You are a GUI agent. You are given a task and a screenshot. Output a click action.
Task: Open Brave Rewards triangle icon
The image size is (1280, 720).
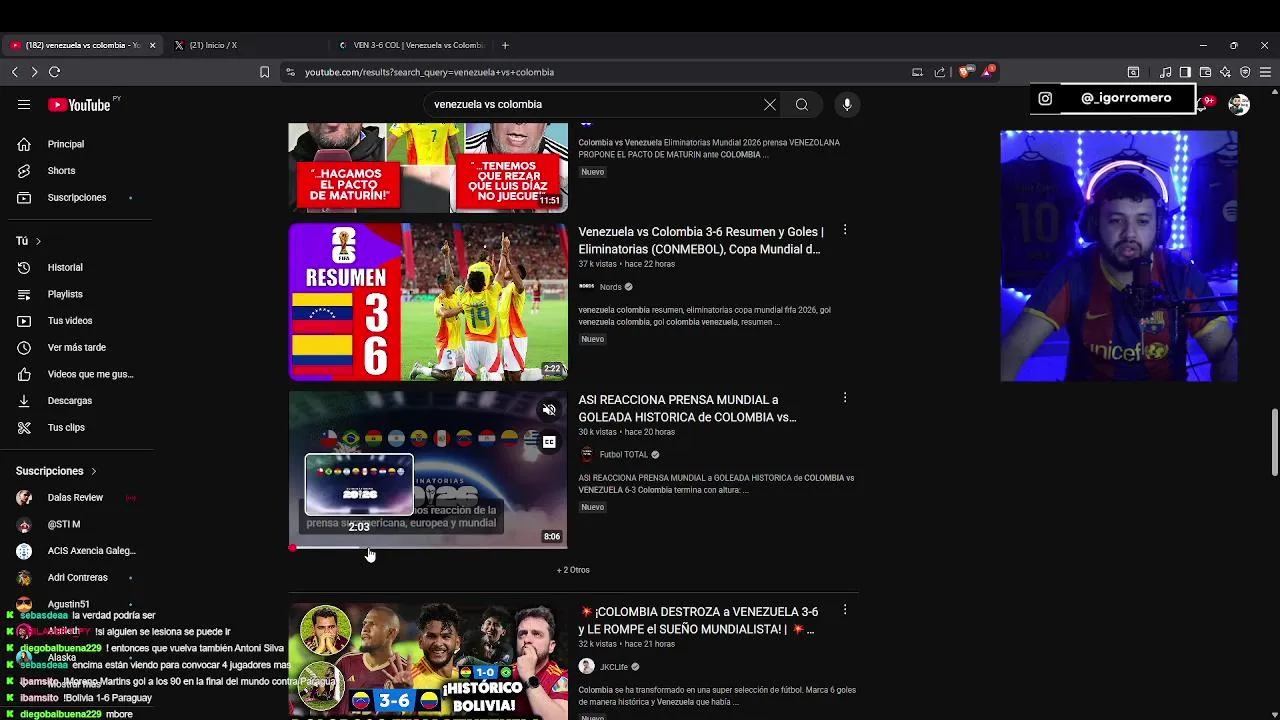pos(988,71)
